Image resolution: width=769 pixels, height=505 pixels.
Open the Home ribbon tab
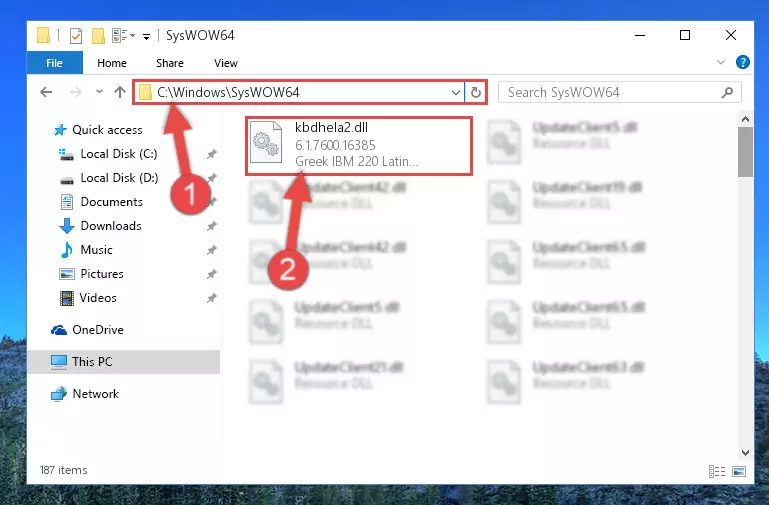pos(112,63)
